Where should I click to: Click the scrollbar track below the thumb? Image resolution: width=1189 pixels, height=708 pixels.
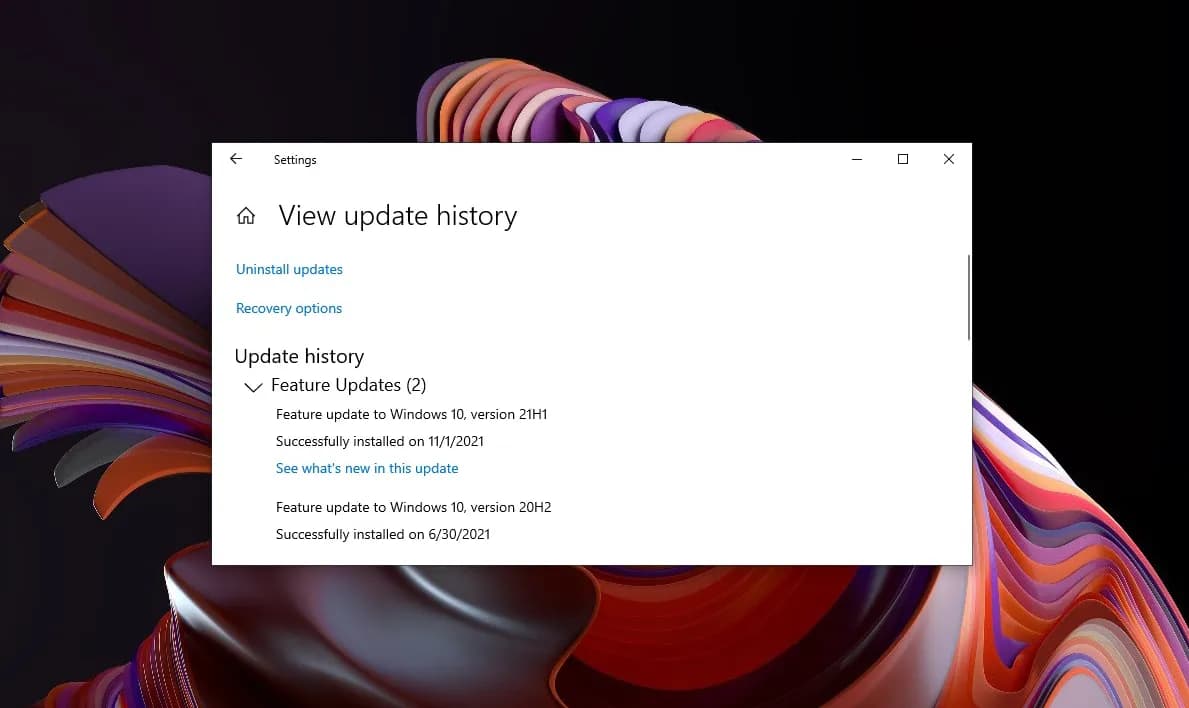968,450
